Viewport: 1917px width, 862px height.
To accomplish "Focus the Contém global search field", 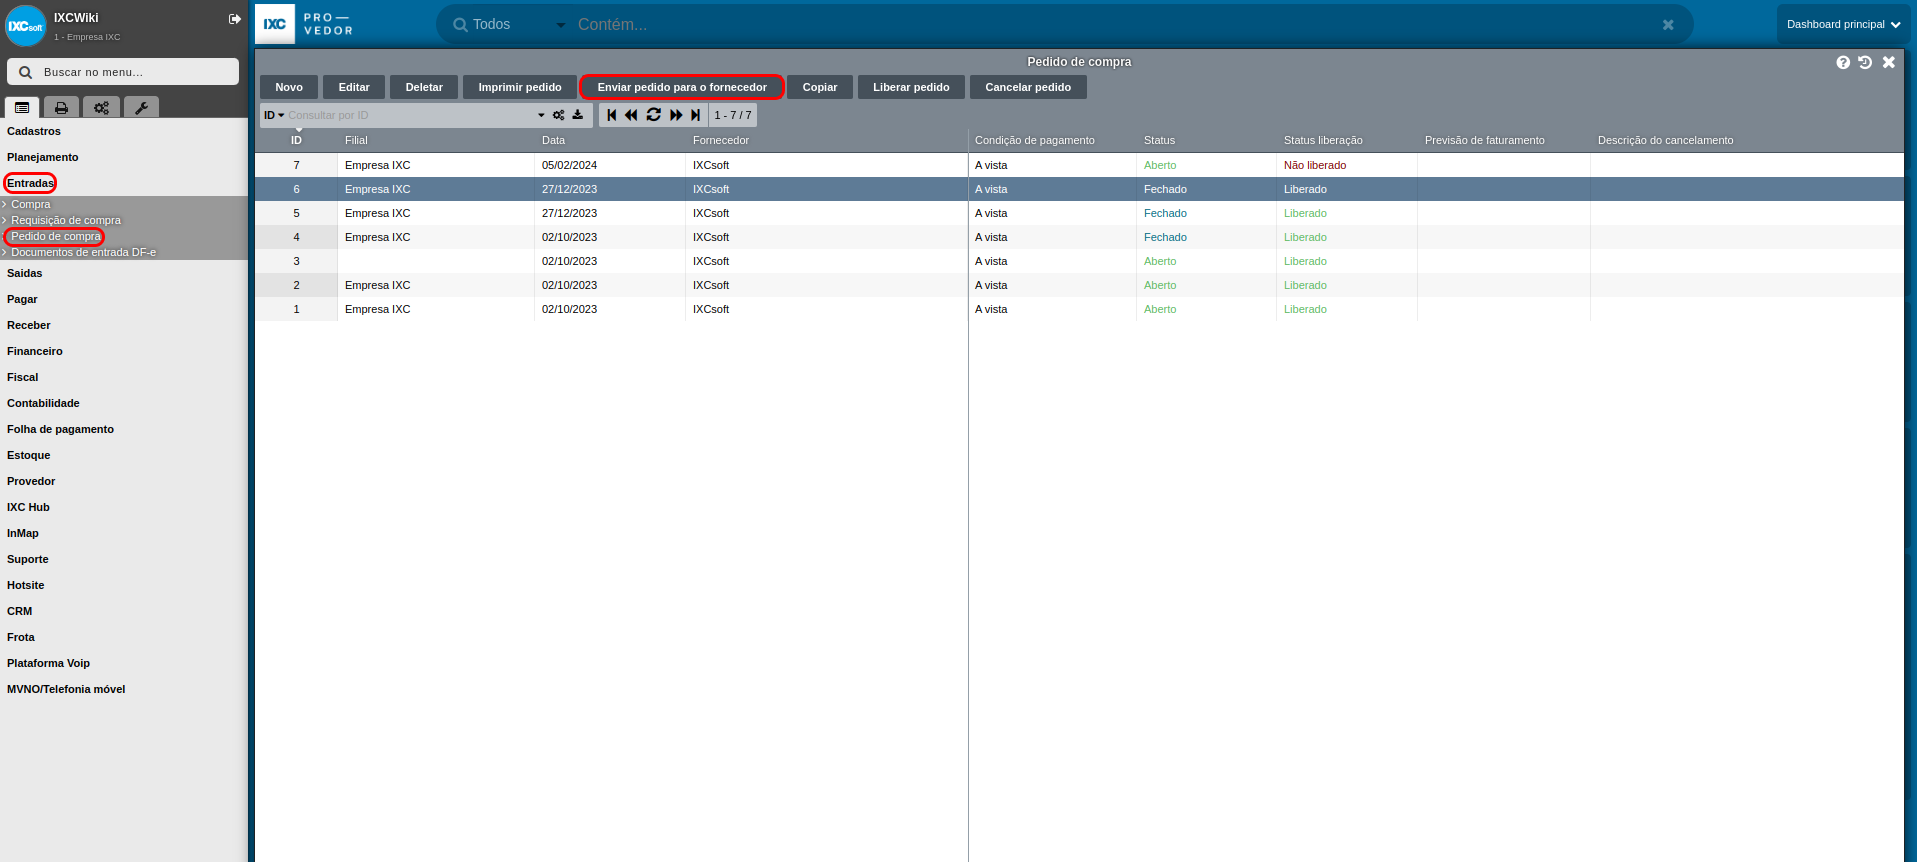I will (x=1110, y=25).
